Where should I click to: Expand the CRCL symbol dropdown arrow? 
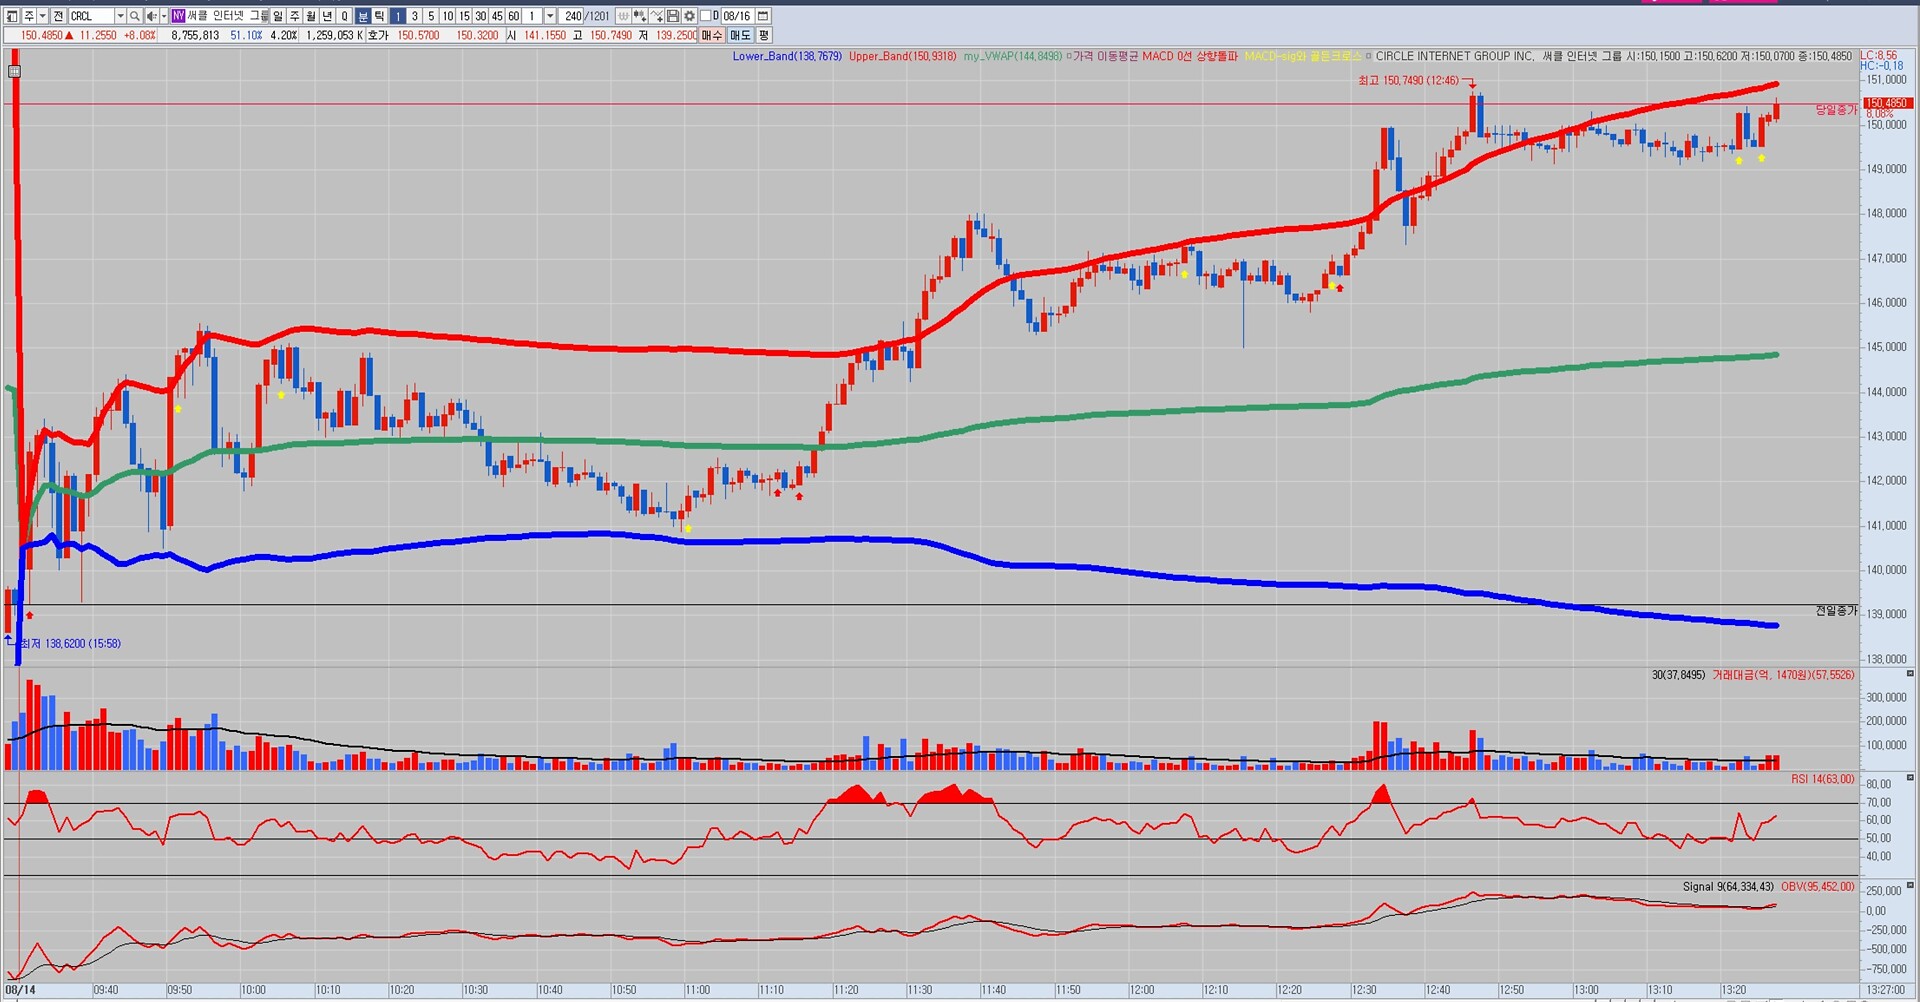120,16
